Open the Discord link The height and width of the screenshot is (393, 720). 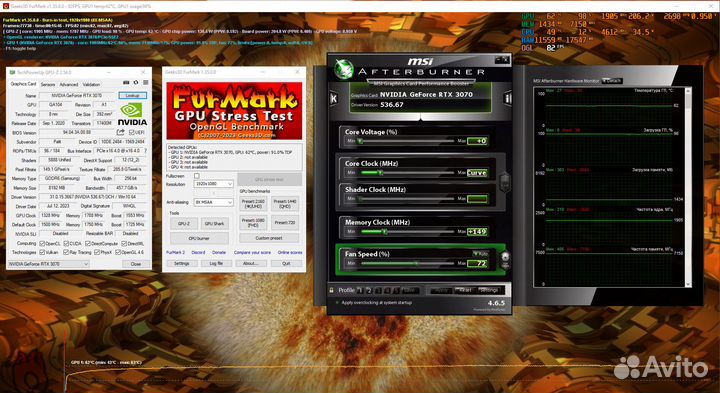198,253
